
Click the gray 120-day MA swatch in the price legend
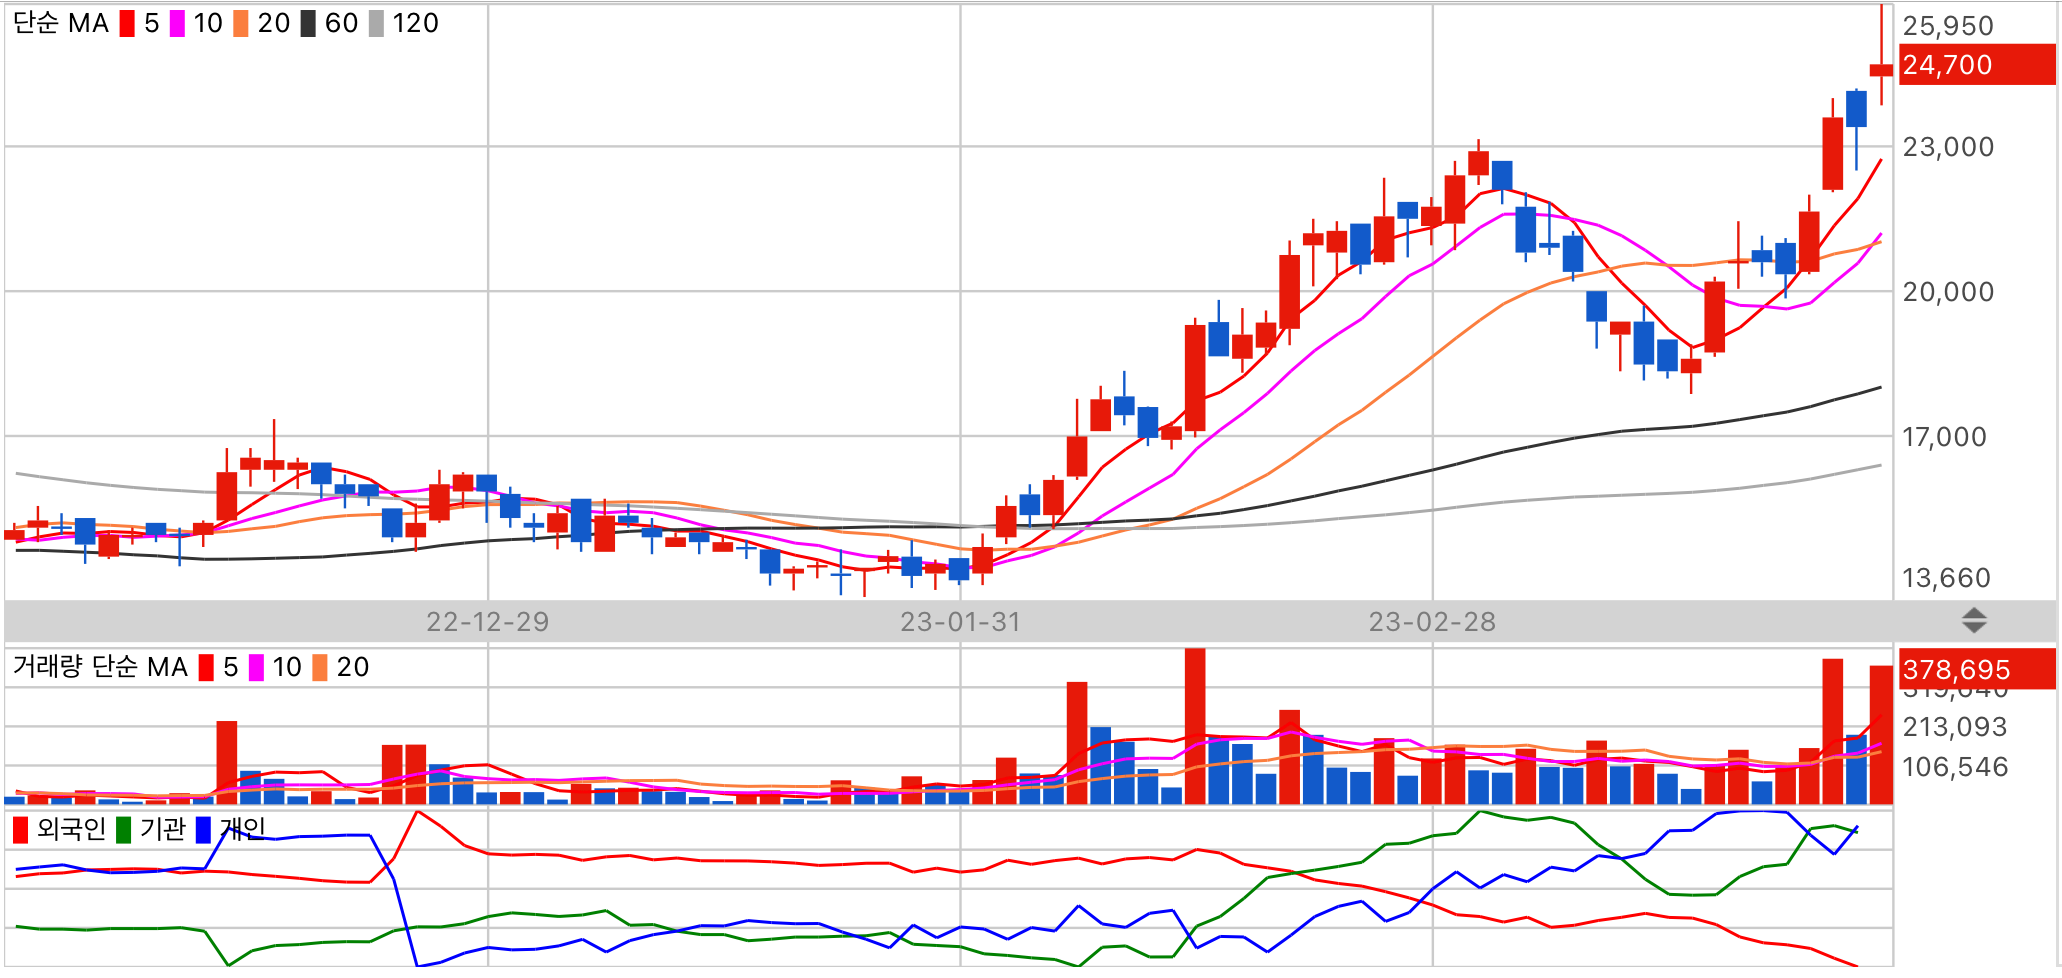coord(376,24)
